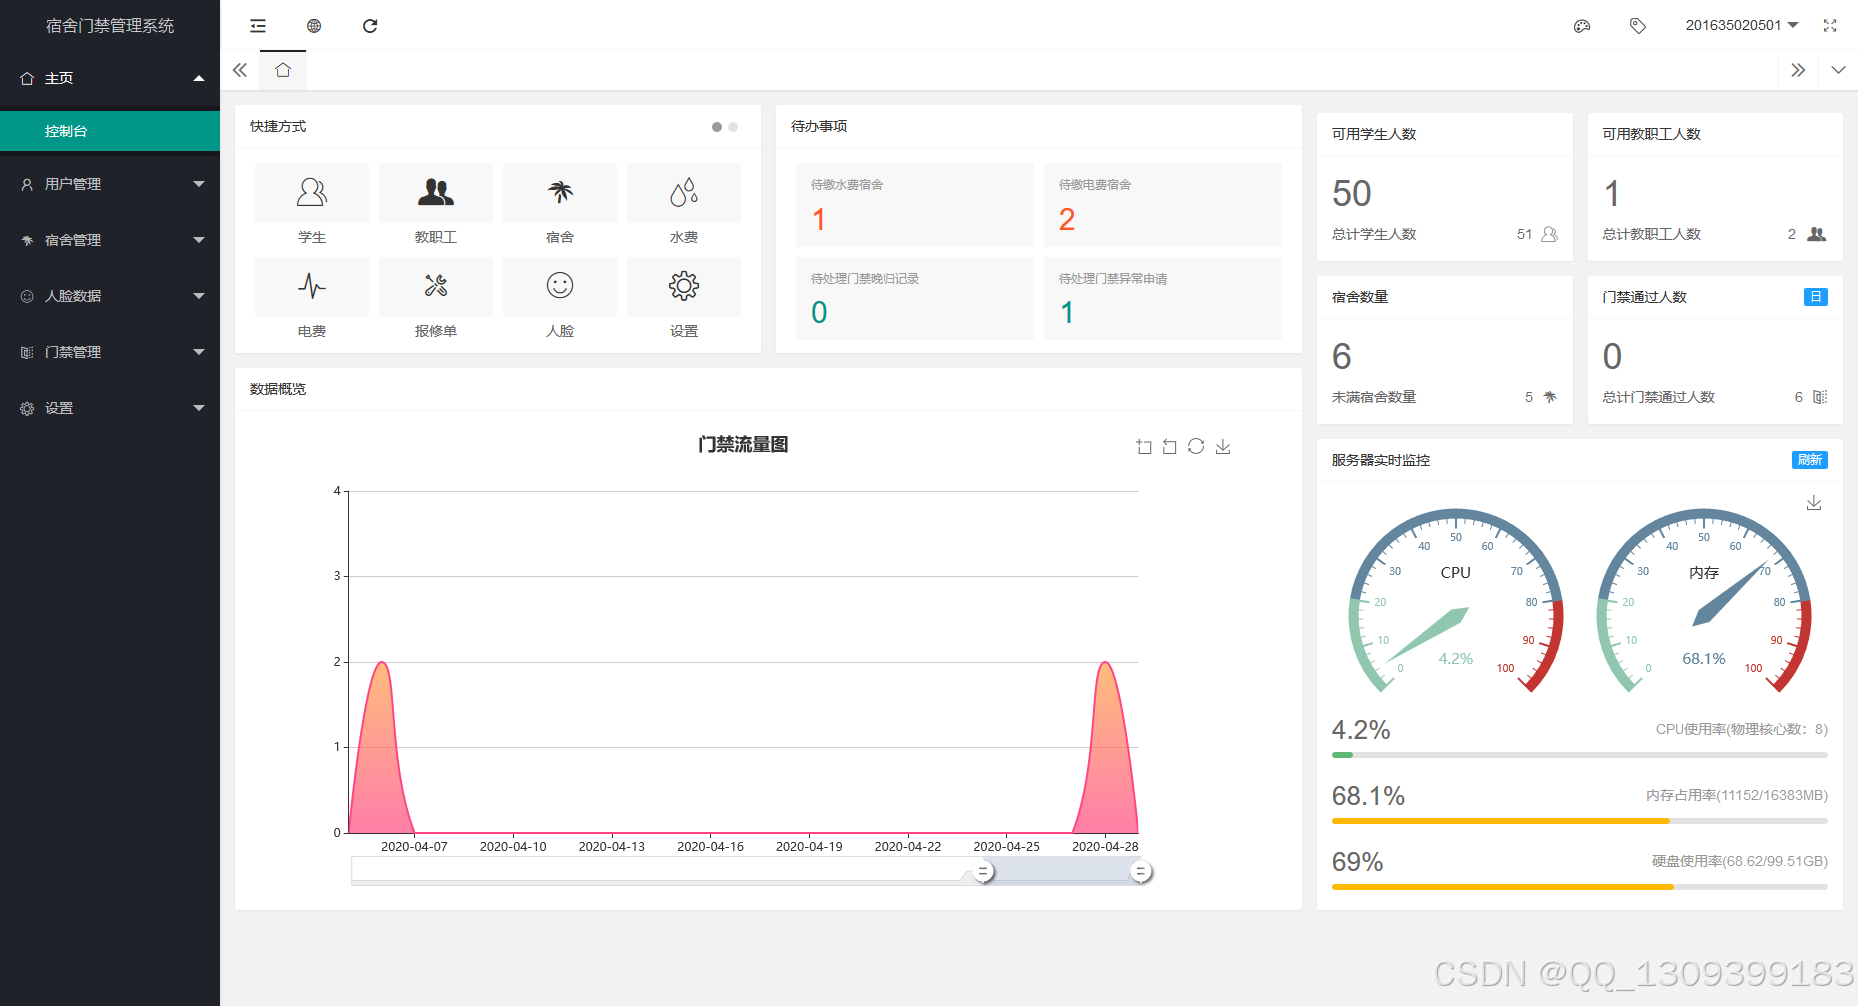Viewport: 1858px width, 1006px height.
Task: Open the 设置 gear shortcut icon
Action: tap(684, 286)
